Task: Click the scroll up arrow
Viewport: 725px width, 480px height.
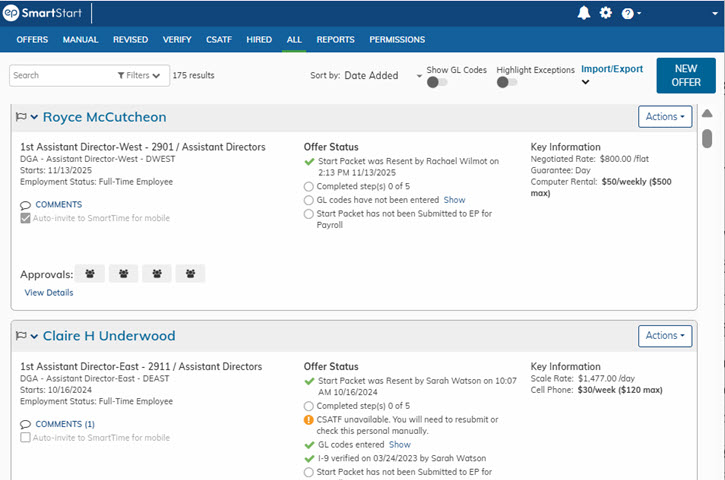Action: coord(707,113)
